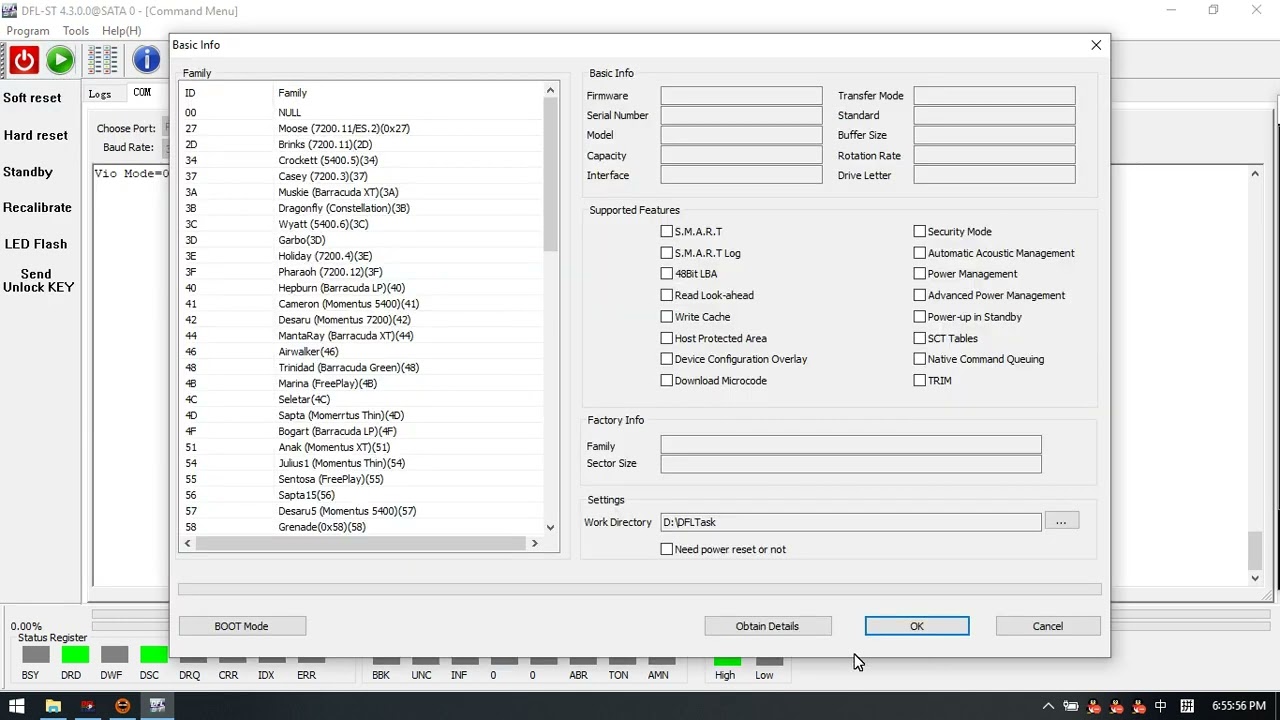The height and width of the screenshot is (720, 1280).
Task: Click Send Unlock KEY command
Action: pos(38,280)
